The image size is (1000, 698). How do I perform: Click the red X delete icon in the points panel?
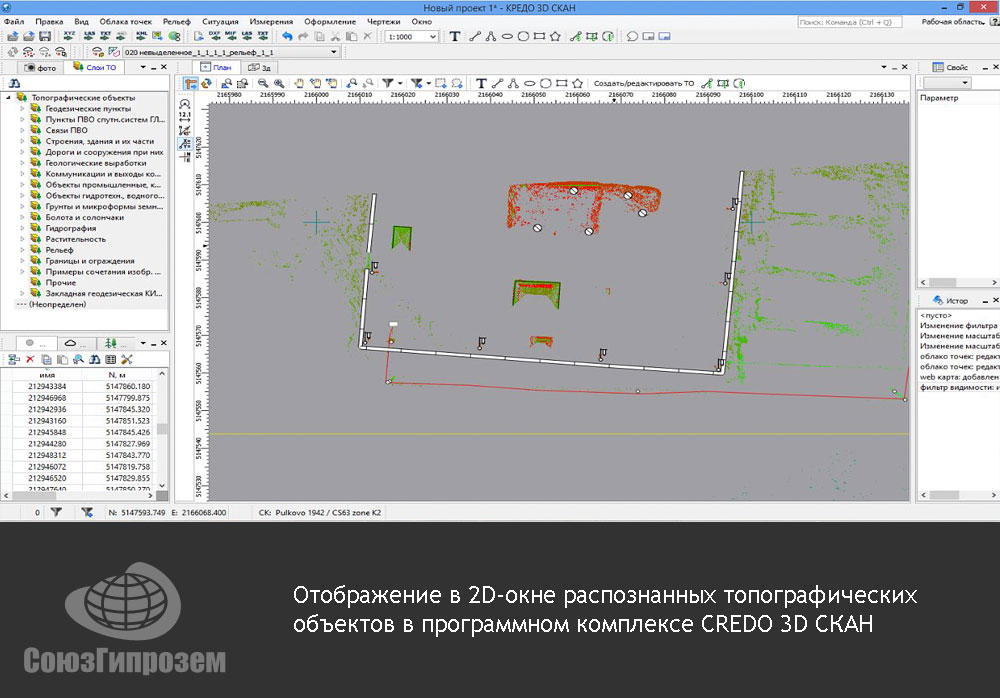(30, 360)
